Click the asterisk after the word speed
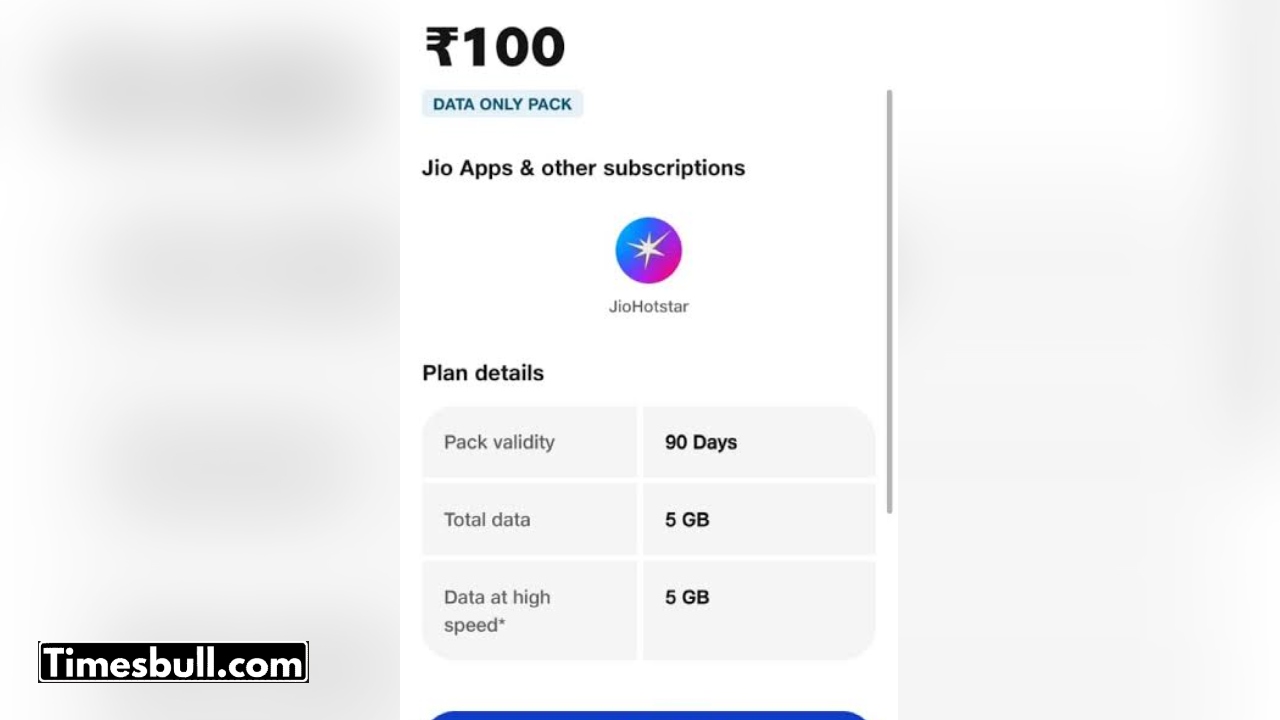This screenshot has height=720, width=1280. (x=502, y=622)
